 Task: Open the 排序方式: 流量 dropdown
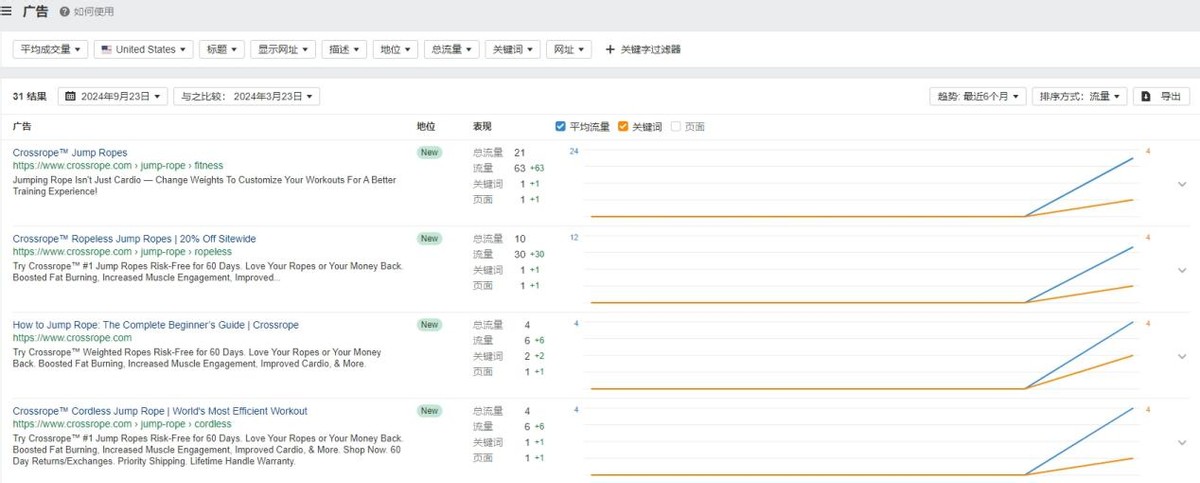pos(1081,97)
